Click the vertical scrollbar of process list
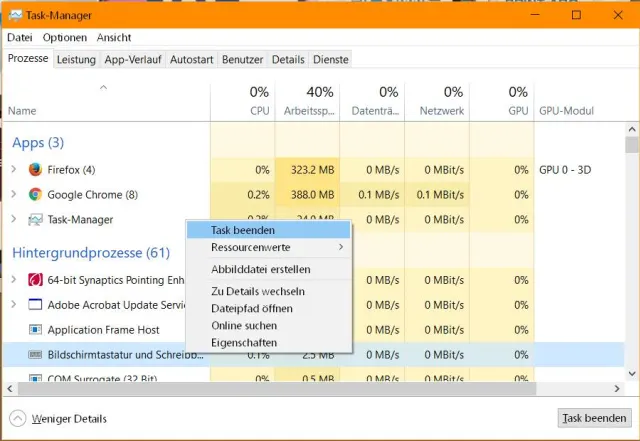Image resolution: width=640 pixels, height=441 pixels. click(631, 260)
